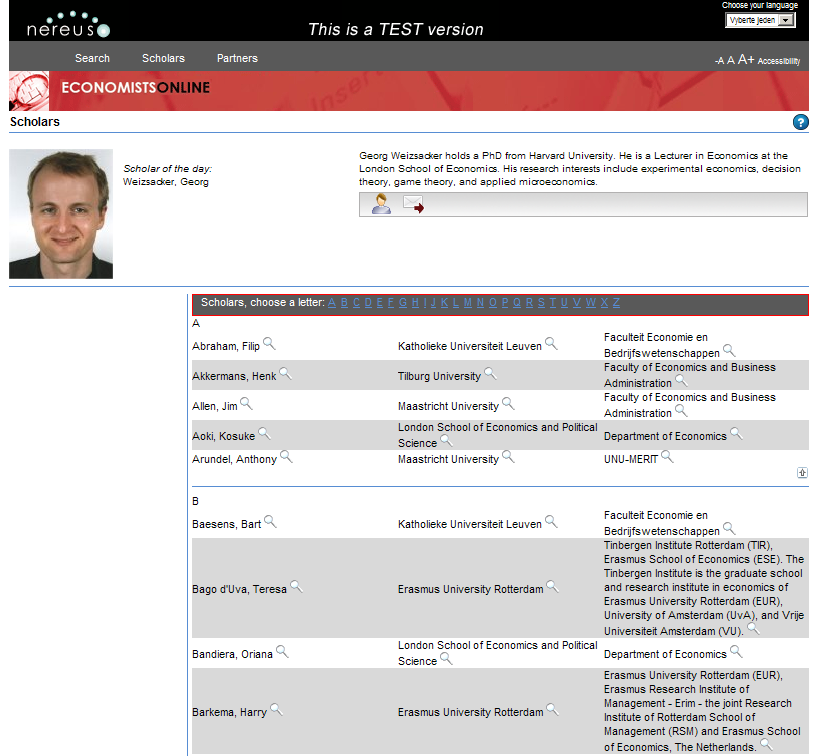The width and height of the screenshot is (818, 756).
Task: Click the UNU-MERIT text
Action: point(631,460)
